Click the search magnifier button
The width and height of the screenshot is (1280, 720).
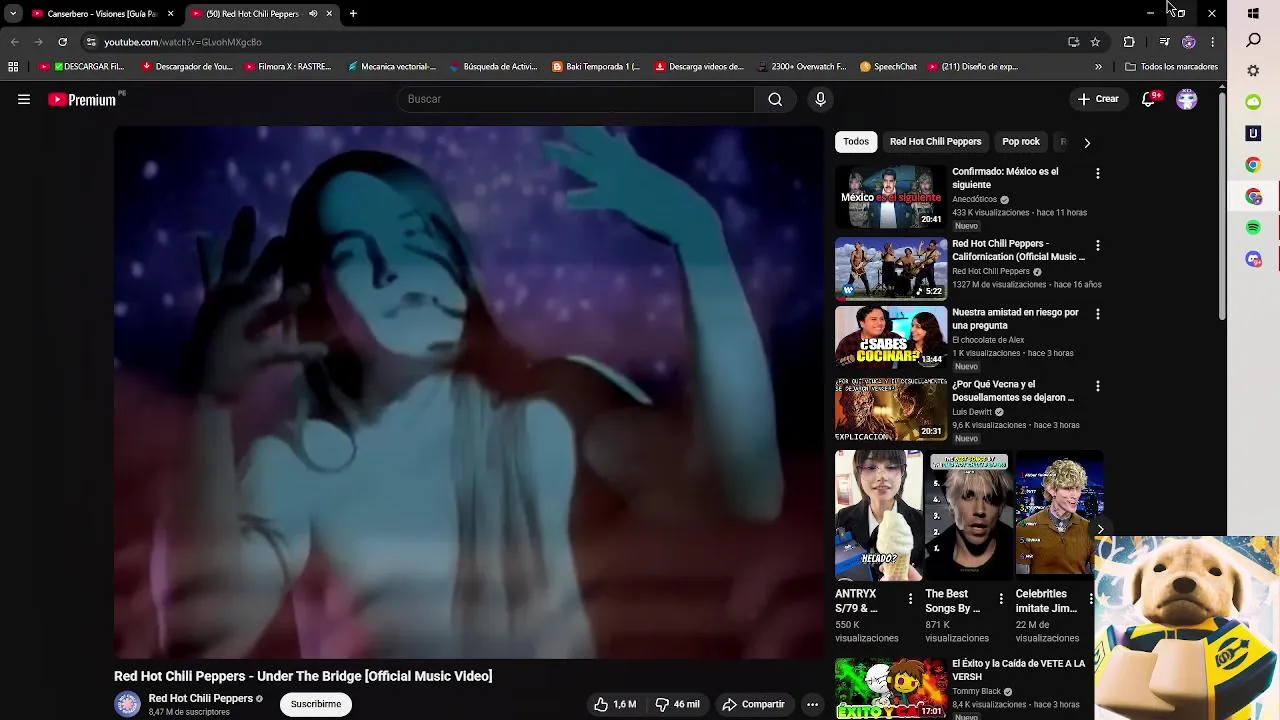pyautogui.click(x=775, y=99)
